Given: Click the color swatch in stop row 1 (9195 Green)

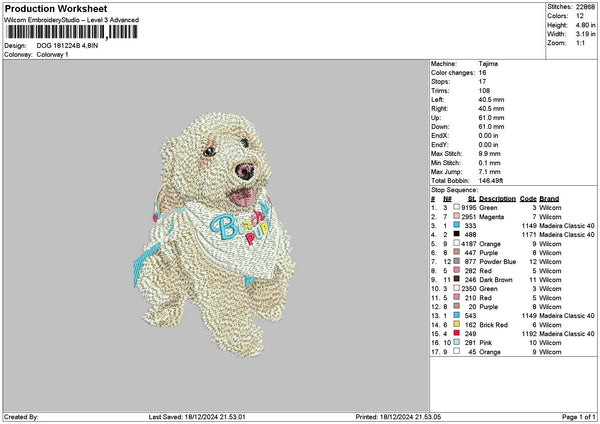Looking at the screenshot, I should coord(457,207).
